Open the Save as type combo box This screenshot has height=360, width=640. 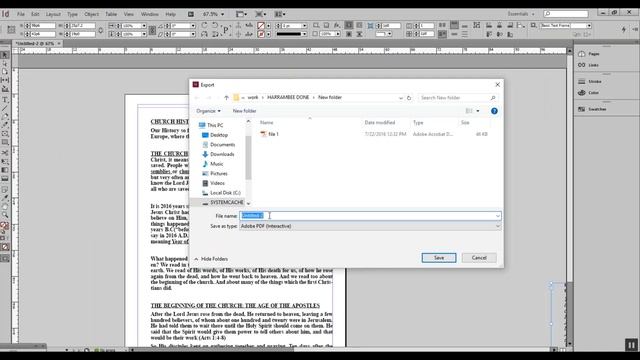[x=370, y=226]
